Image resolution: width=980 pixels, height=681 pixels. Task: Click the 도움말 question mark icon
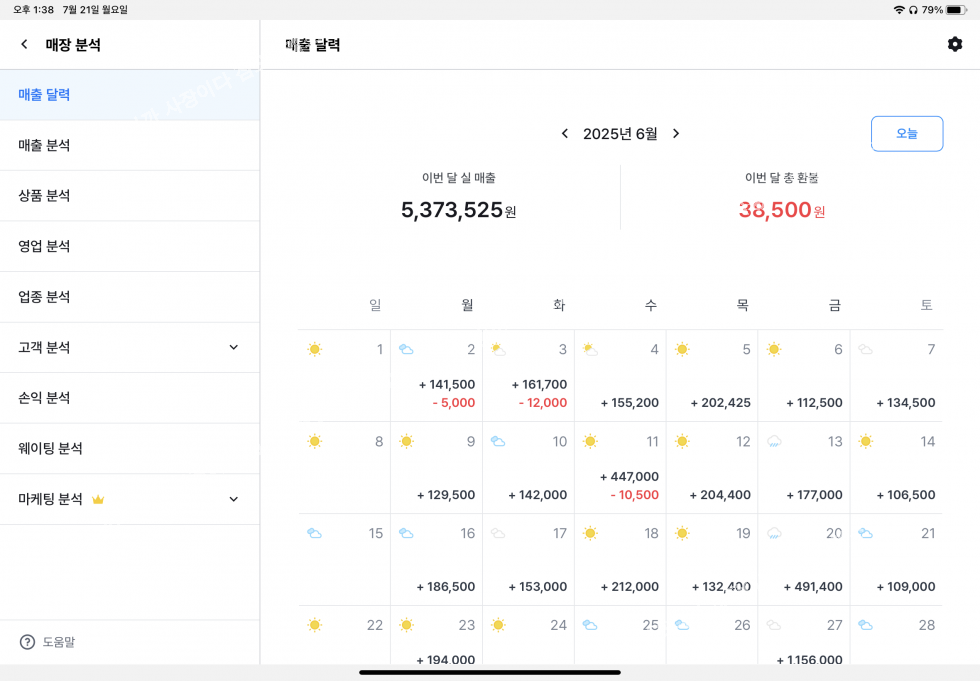pos(28,642)
